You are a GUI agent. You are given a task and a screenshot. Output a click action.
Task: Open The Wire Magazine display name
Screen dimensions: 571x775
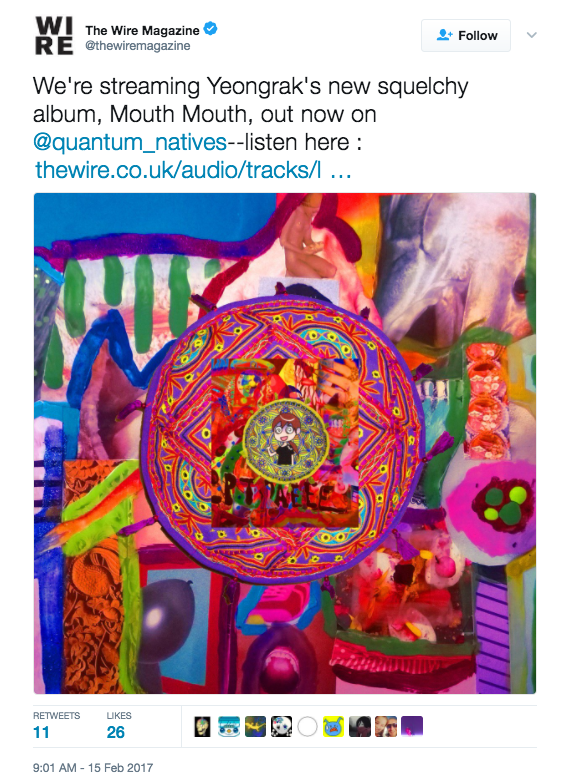point(142,31)
